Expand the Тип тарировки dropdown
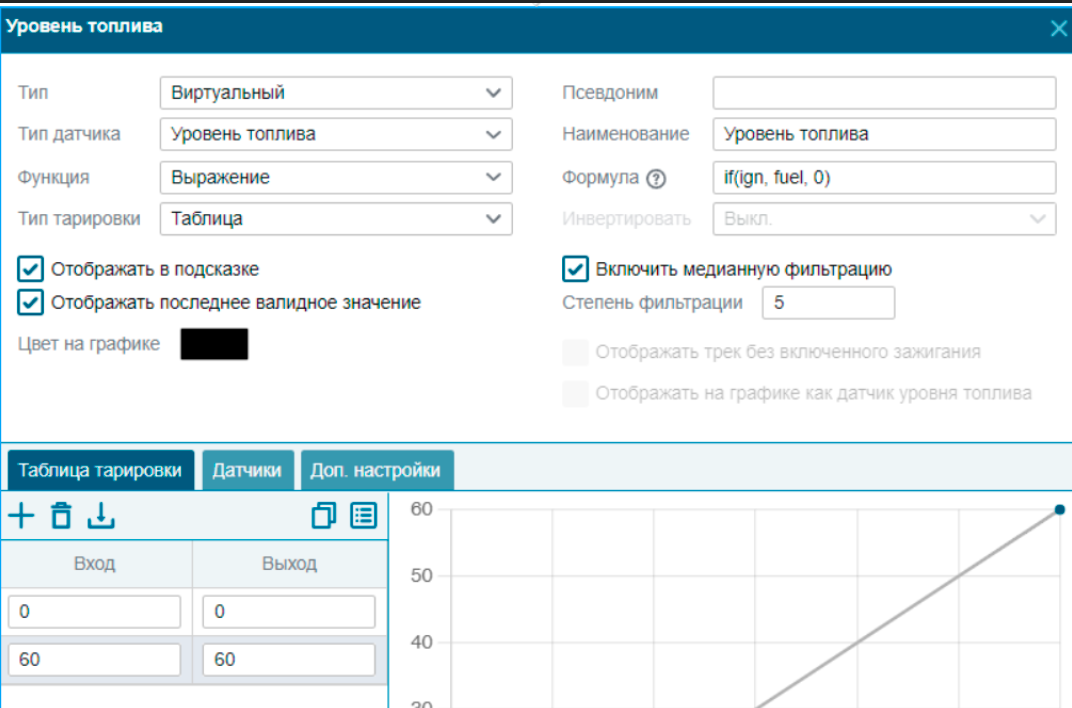Screen dimensions: 1072x708 pos(336,219)
